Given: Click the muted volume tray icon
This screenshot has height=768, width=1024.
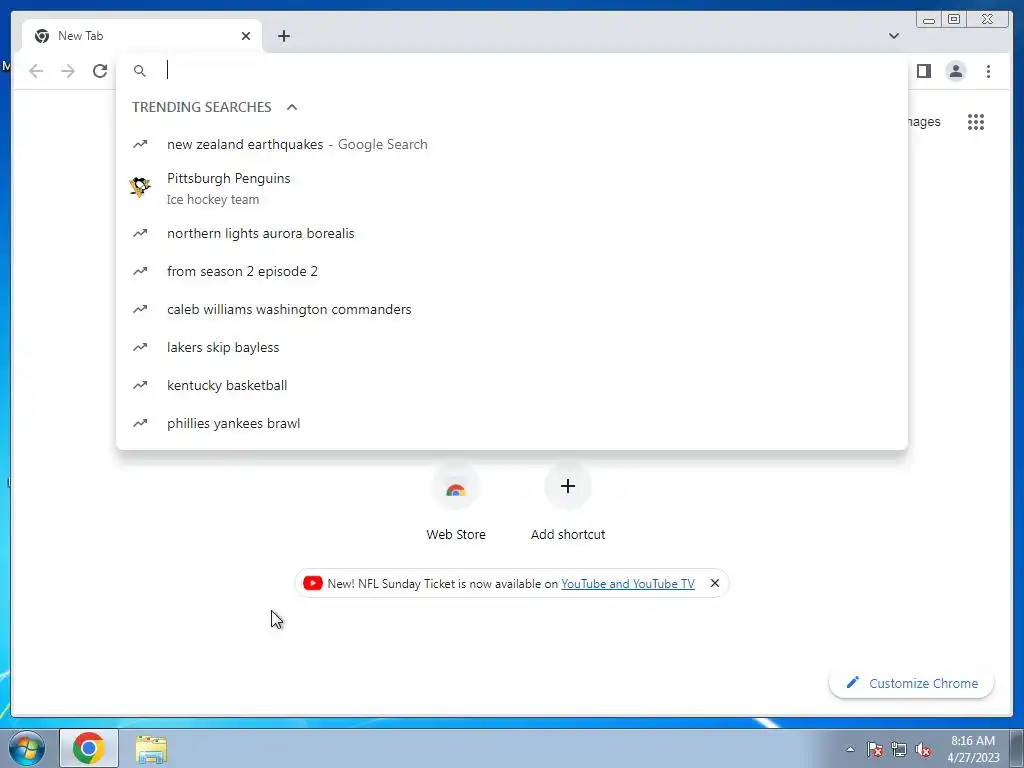Looking at the screenshot, I should point(923,750).
